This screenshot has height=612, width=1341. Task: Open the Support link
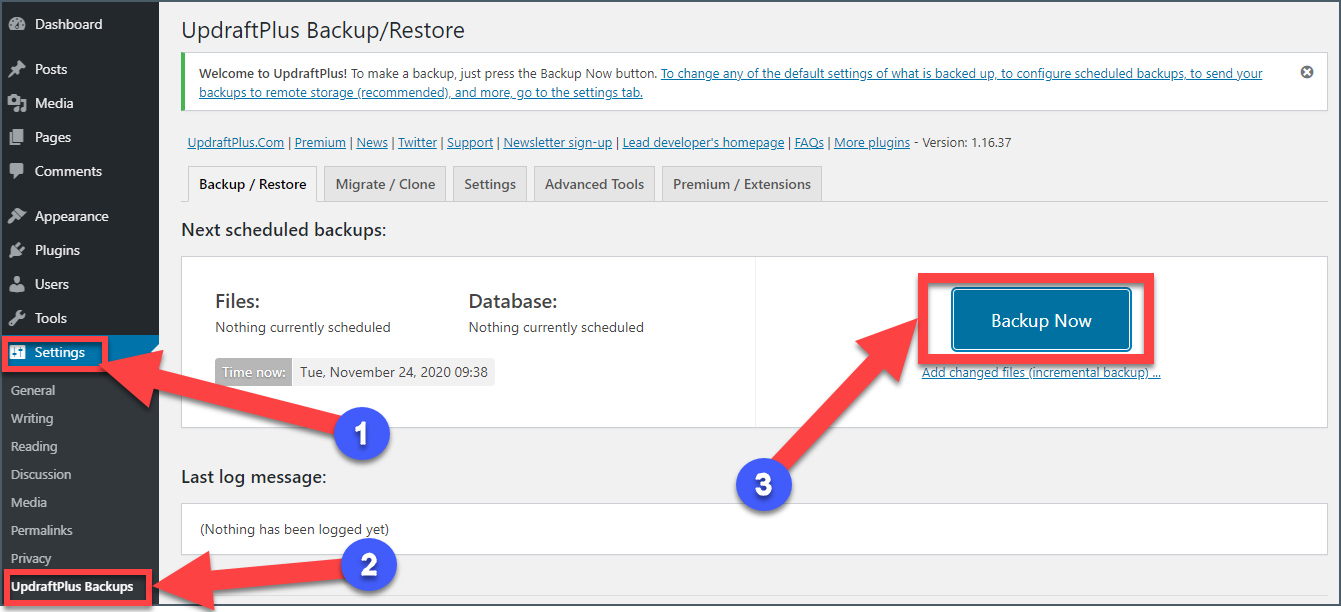(470, 142)
